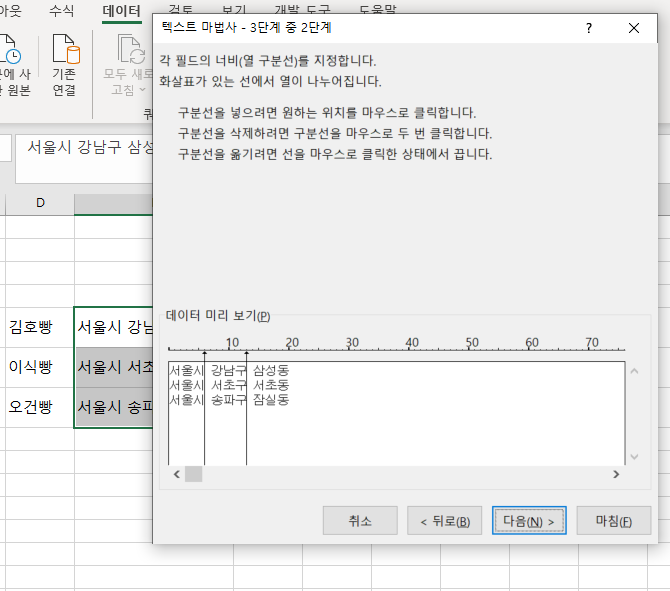Click the second break line arrow on ruler
Screen dimensions: 670x591
(x=247, y=353)
